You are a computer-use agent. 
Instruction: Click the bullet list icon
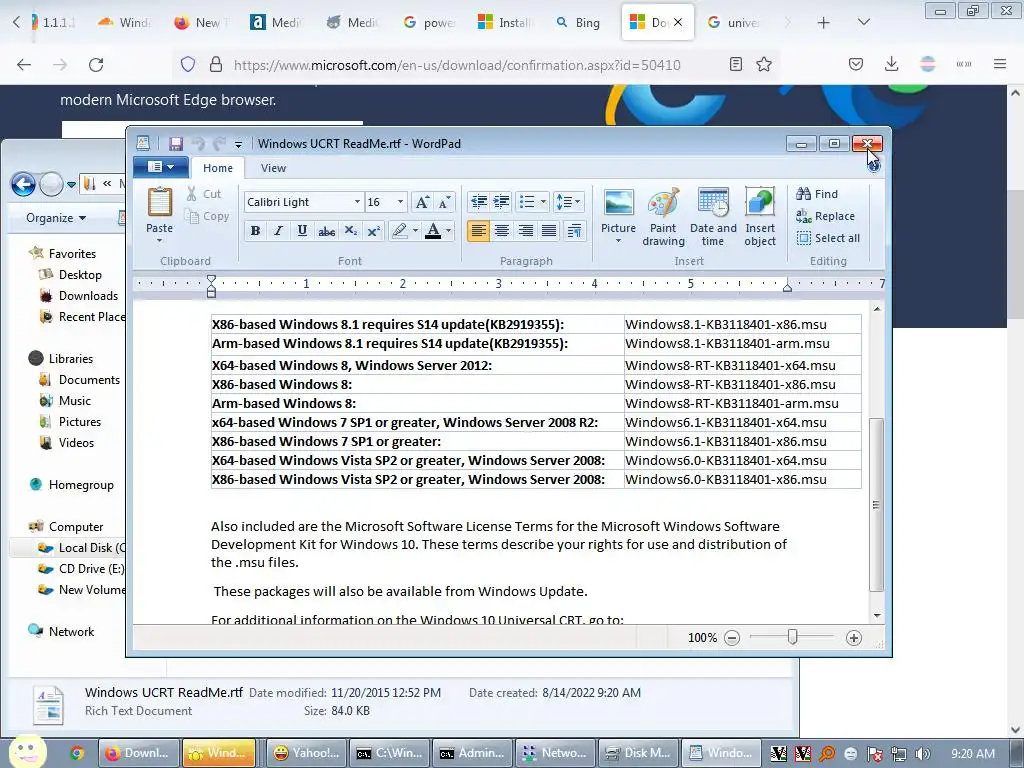click(x=527, y=202)
